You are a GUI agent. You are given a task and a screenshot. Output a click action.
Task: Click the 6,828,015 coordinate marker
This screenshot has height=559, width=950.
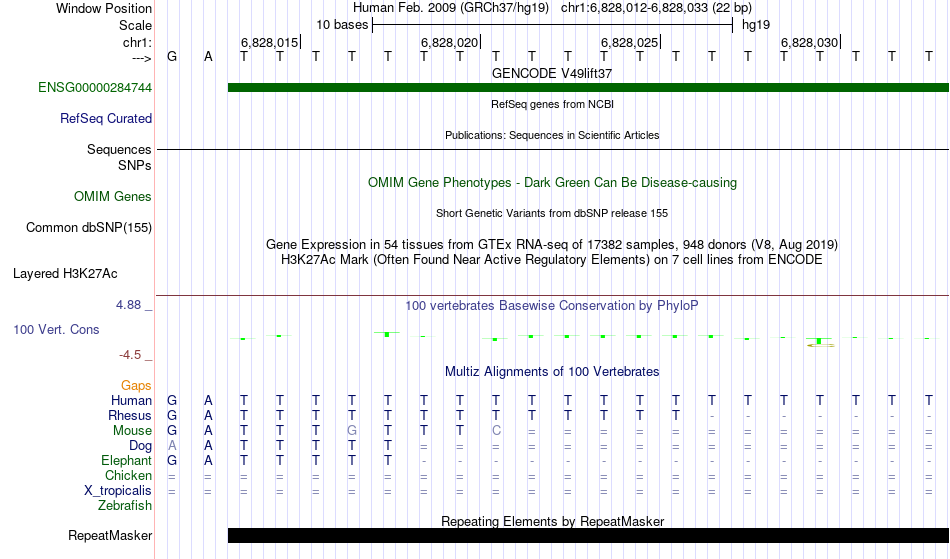click(x=270, y=42)
